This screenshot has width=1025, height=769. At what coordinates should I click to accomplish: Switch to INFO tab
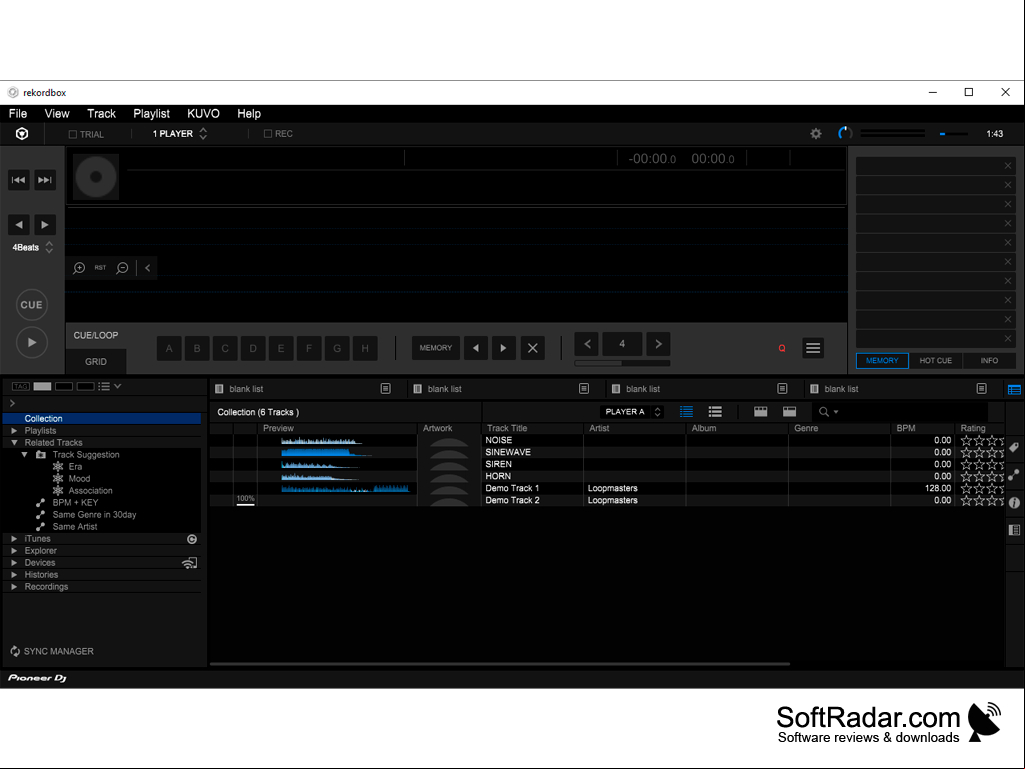tap(989, 361)
